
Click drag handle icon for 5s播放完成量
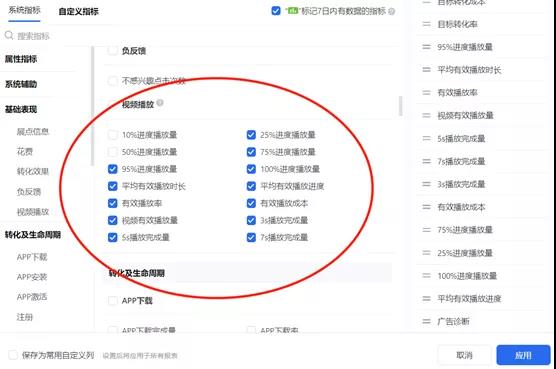[426, 138]
